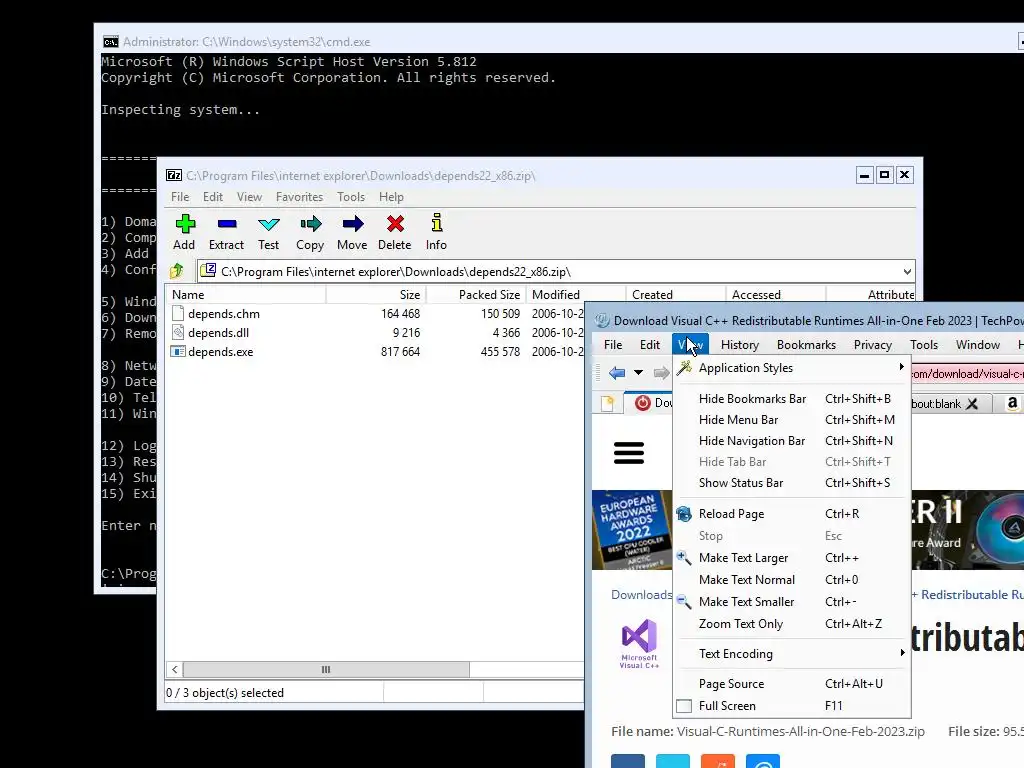This screenshot has height=768, width=1024.
Task: Click the Copy icon in 7-Zip
Action: pos(310,224)
